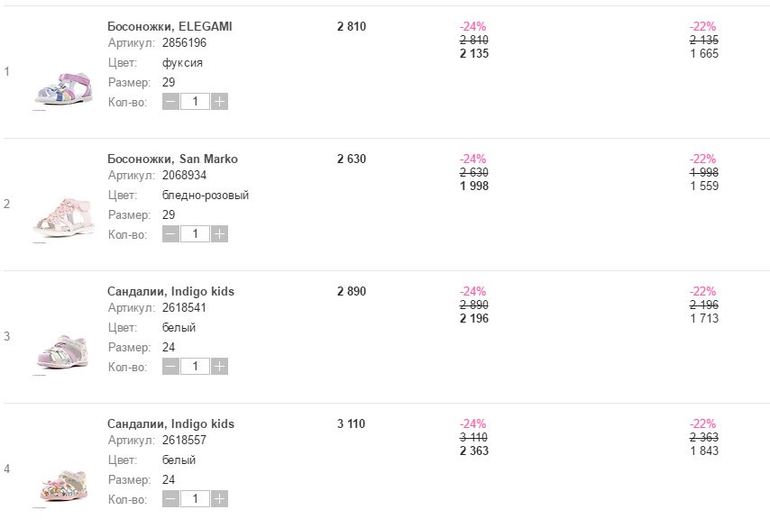Open Сандалии, Indigo kids link for article 2618557
Viewport: 770px width, 528px height.
170,424
